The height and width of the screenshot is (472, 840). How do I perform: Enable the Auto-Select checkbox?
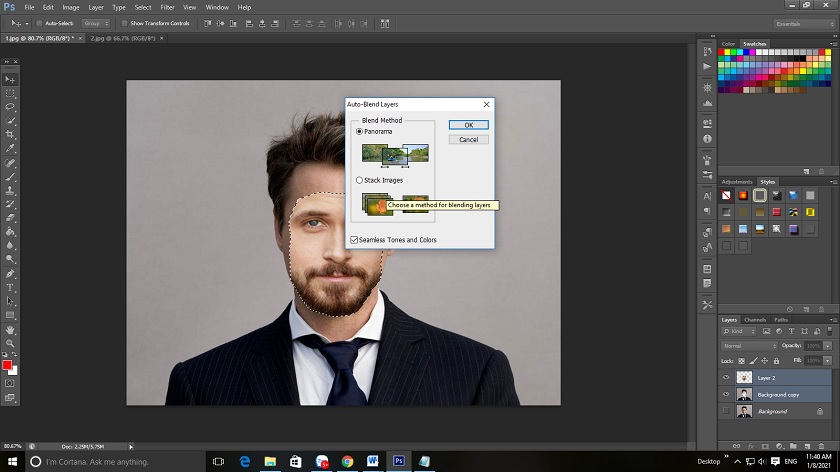click(39, 24)
